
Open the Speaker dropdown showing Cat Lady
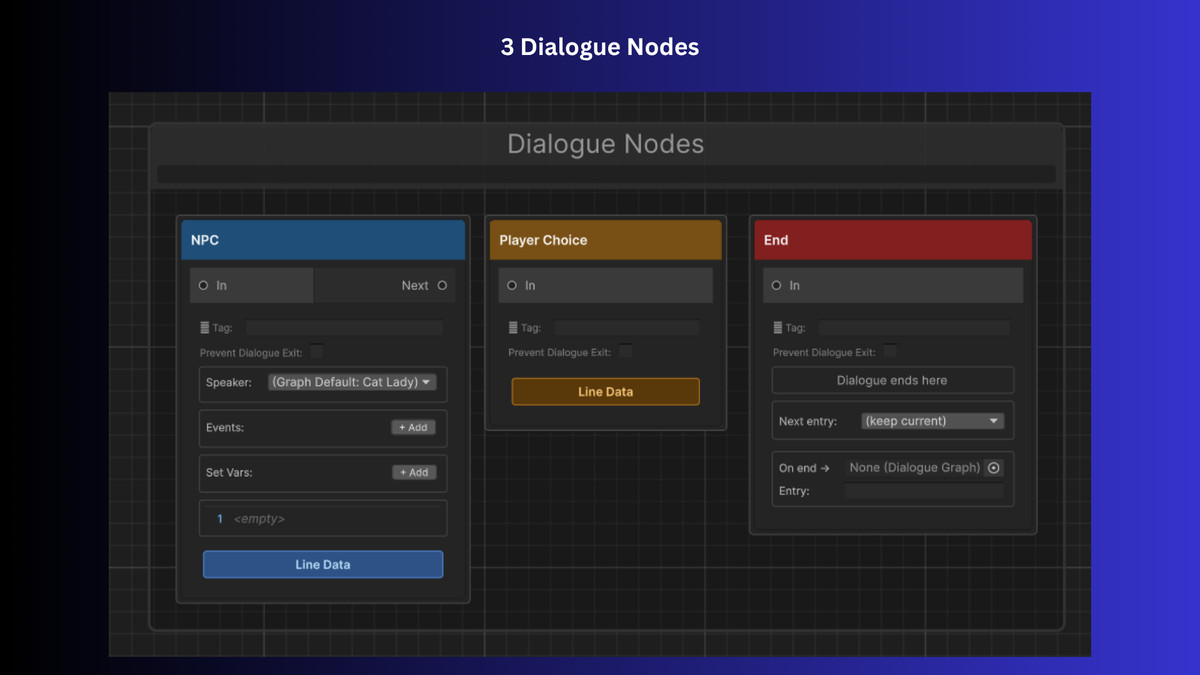pos(352,382)
